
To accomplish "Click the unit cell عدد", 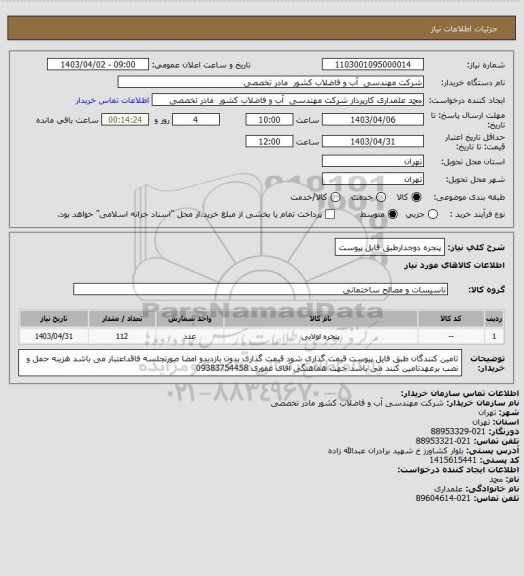I will [190, 336].
